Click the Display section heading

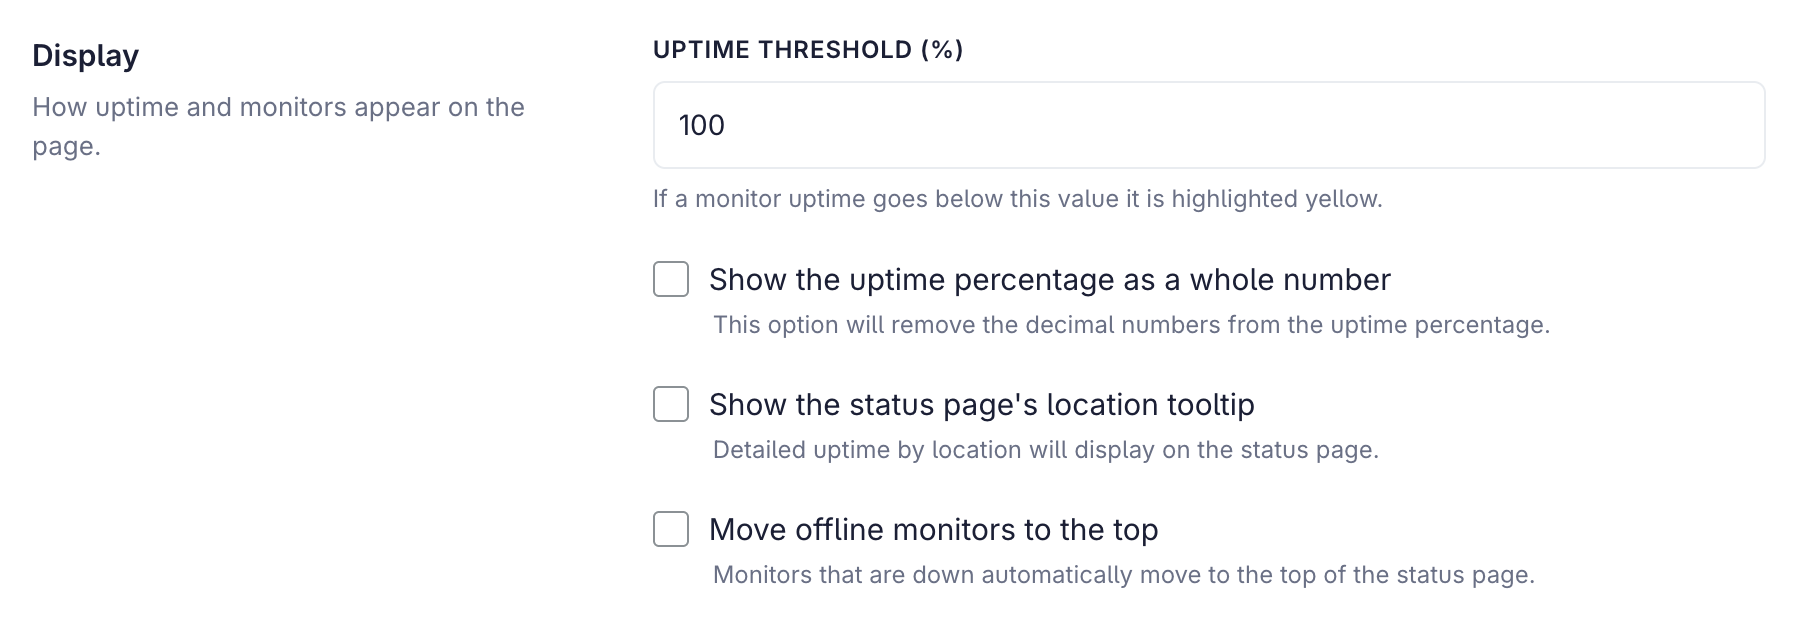(x=86, y=56)
